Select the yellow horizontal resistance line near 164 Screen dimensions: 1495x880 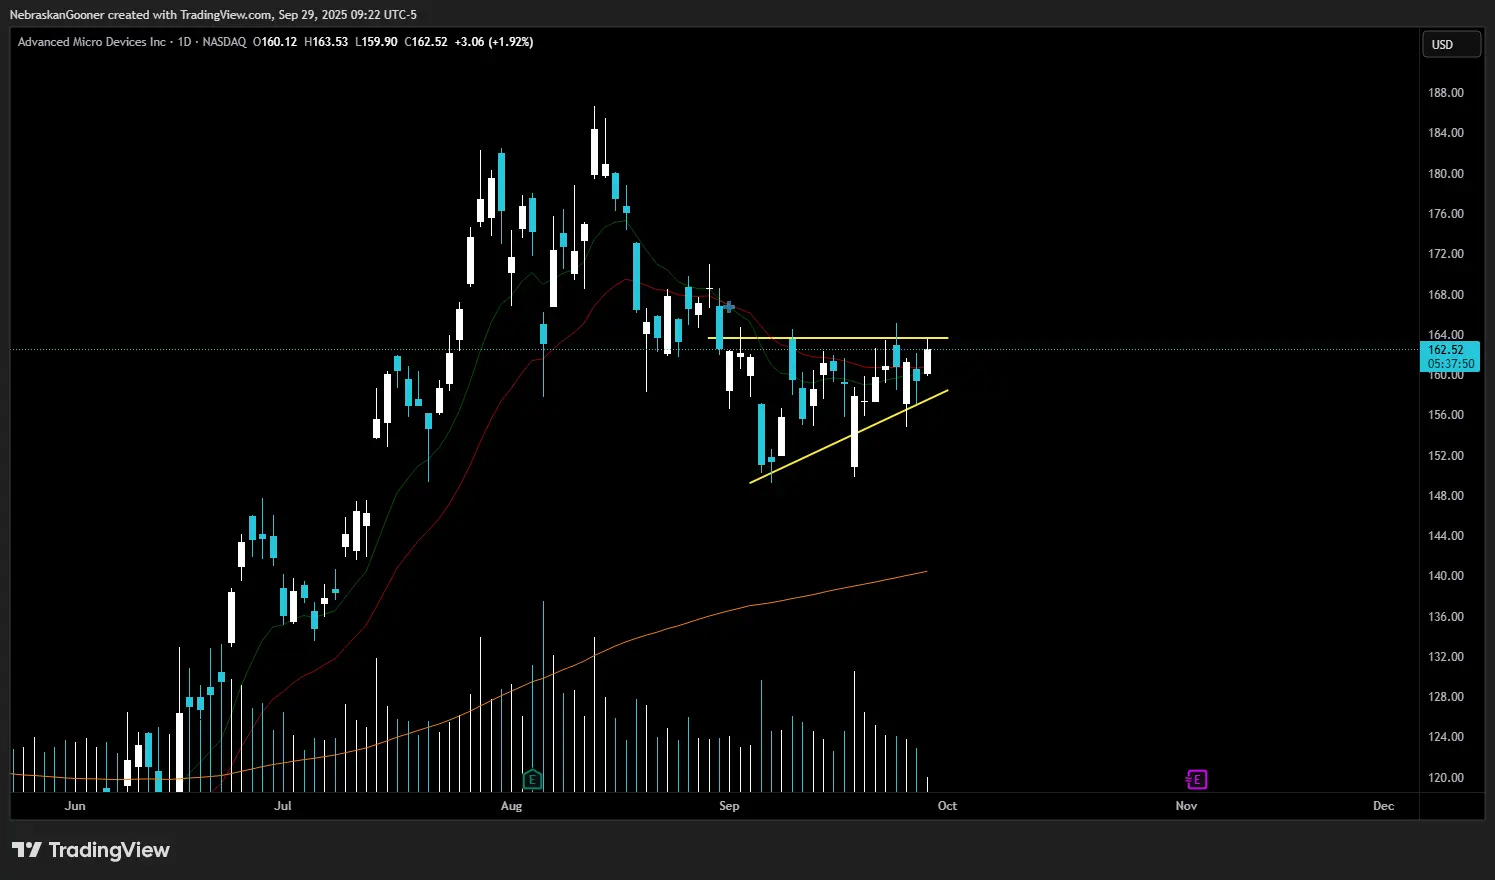pos(828,338)
